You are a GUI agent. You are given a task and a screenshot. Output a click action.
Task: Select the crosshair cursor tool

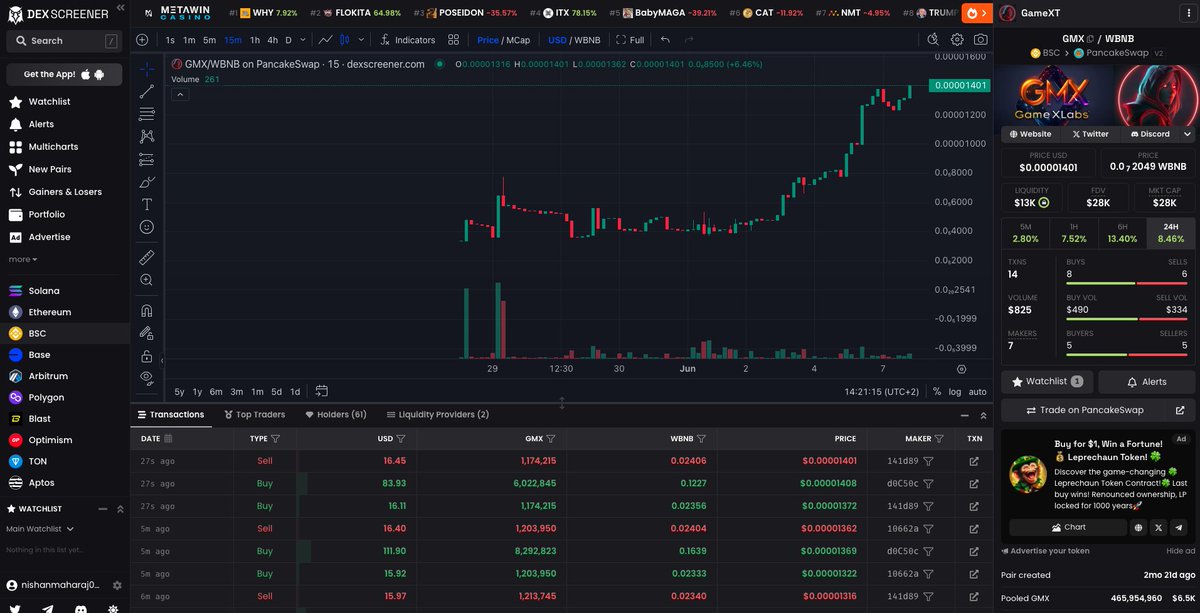[147, 70]
